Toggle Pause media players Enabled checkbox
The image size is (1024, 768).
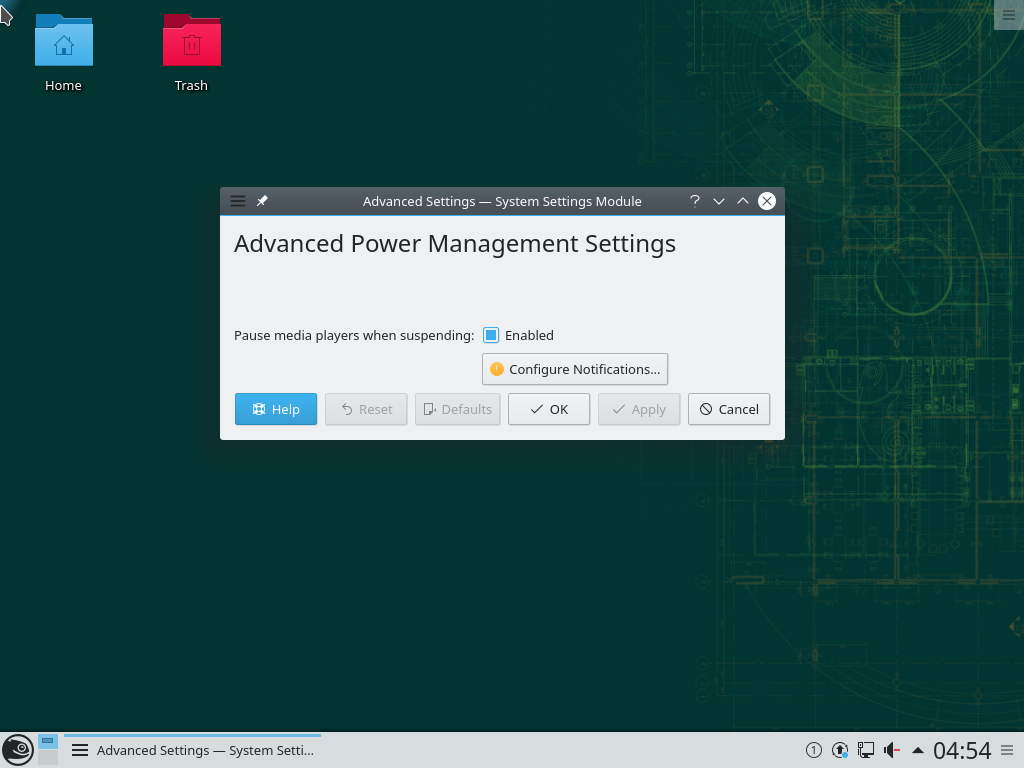coord(491,336)
